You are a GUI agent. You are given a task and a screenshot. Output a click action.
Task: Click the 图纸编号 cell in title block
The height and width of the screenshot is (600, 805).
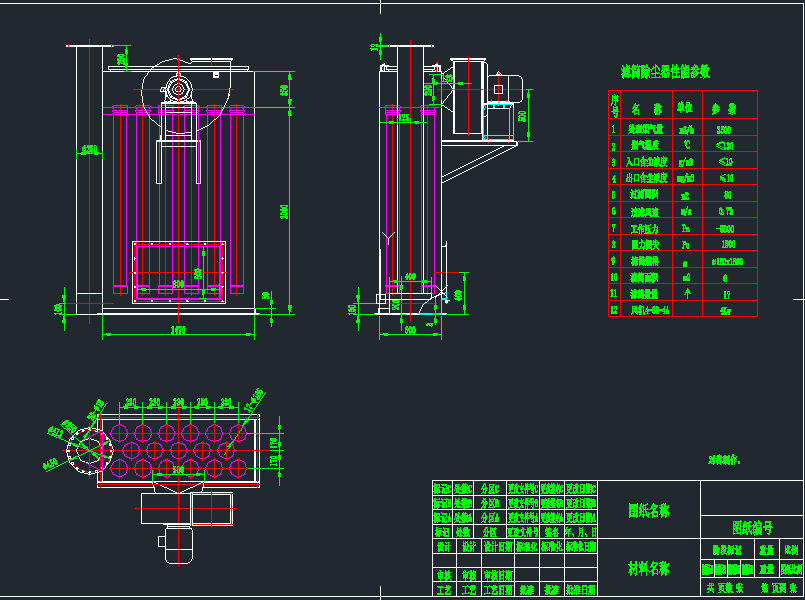point(752,526)
